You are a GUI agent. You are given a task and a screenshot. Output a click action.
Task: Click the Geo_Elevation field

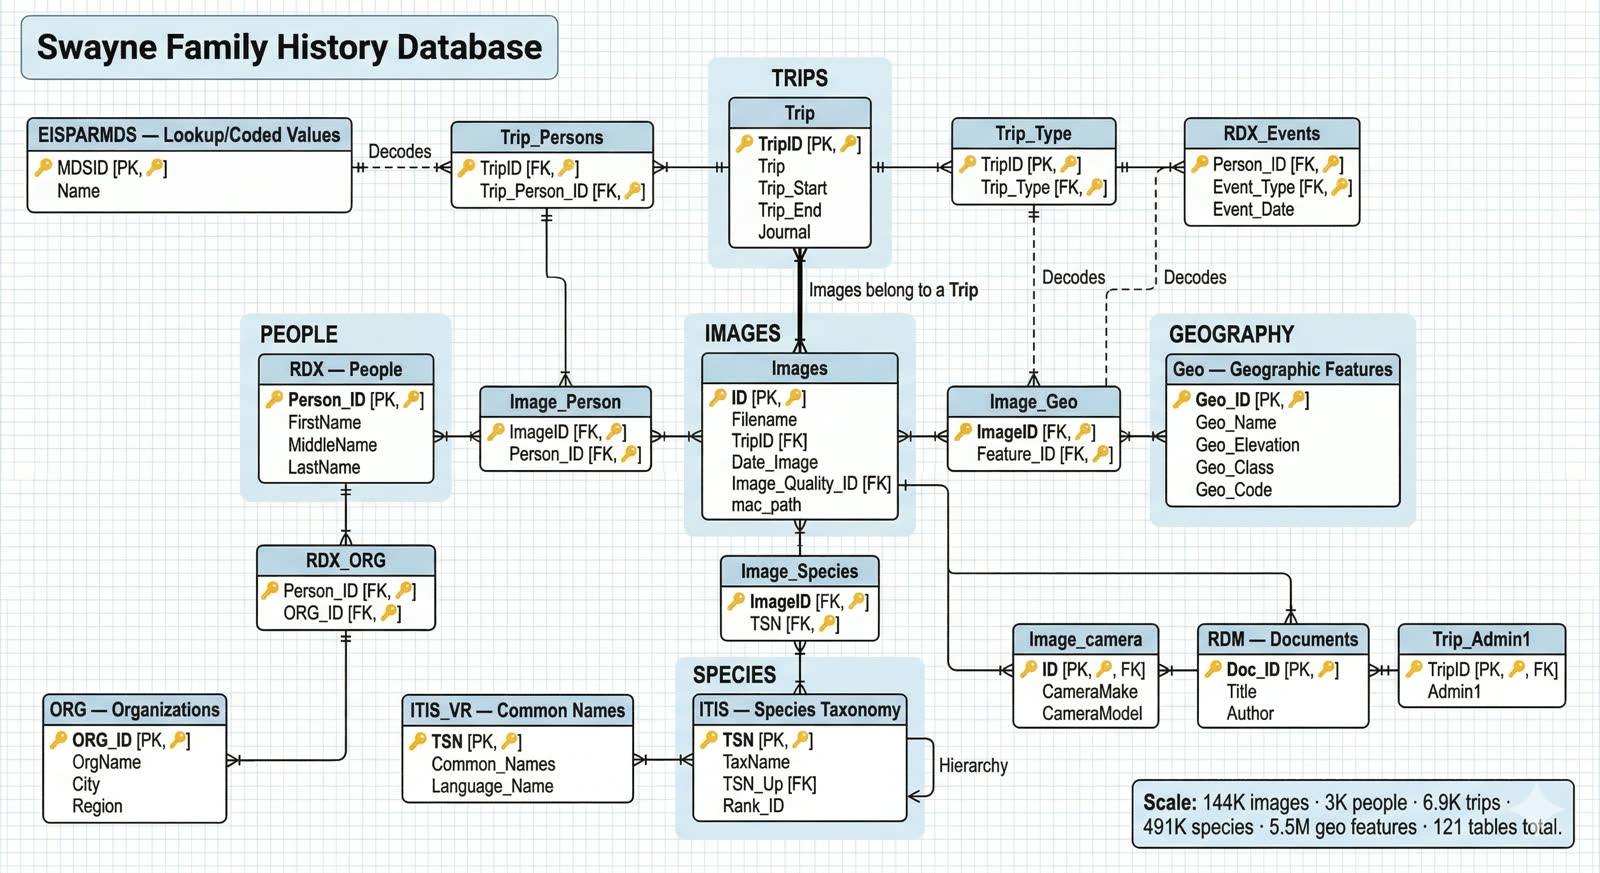tap(1247, 445)
